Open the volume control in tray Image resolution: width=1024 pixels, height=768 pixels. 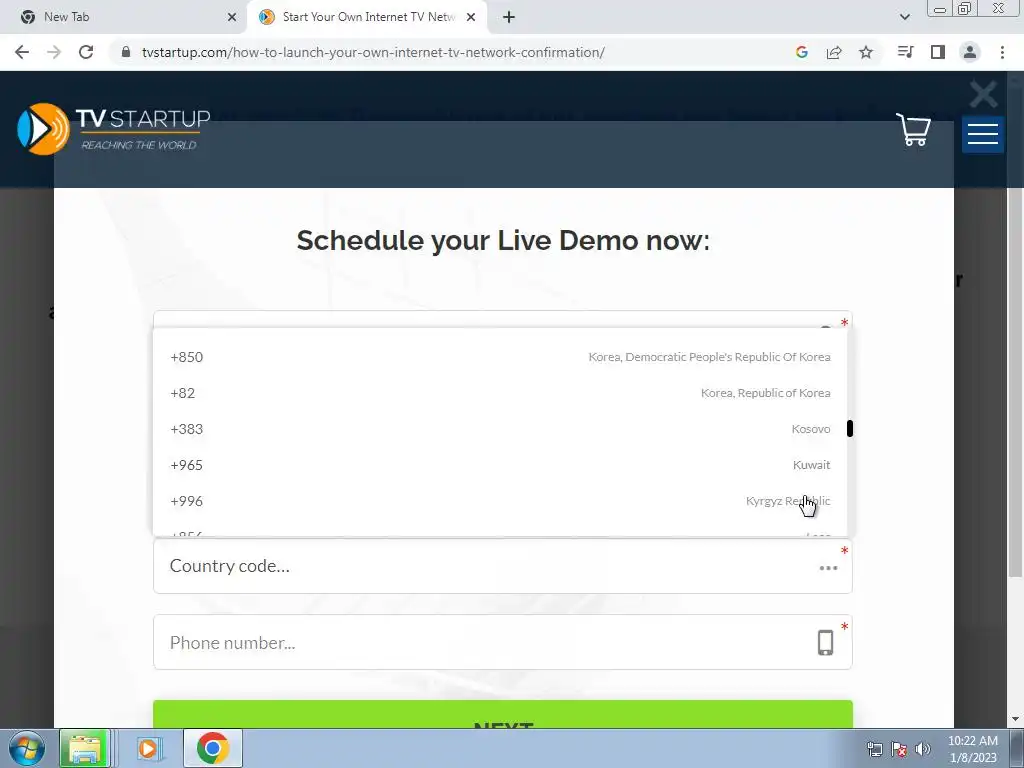click(x=923, y=749)
